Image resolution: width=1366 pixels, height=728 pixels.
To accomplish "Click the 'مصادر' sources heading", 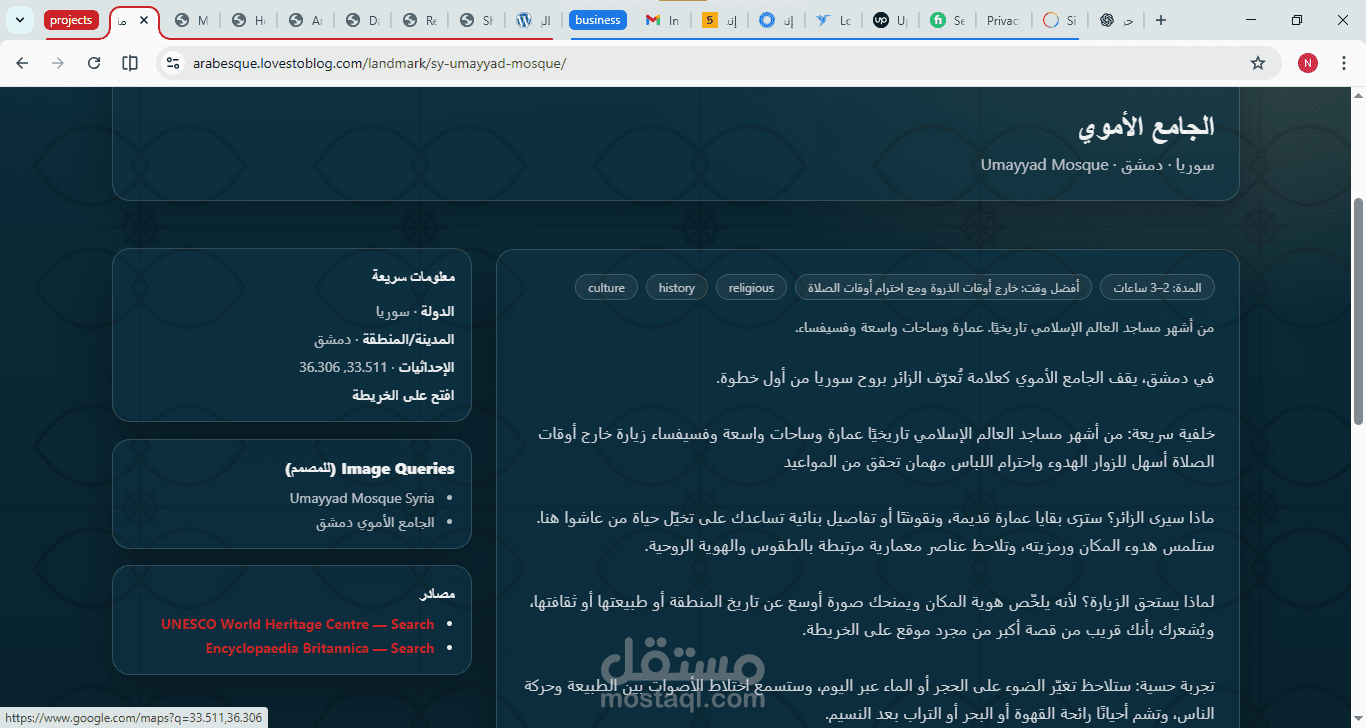I will [437, 594].
